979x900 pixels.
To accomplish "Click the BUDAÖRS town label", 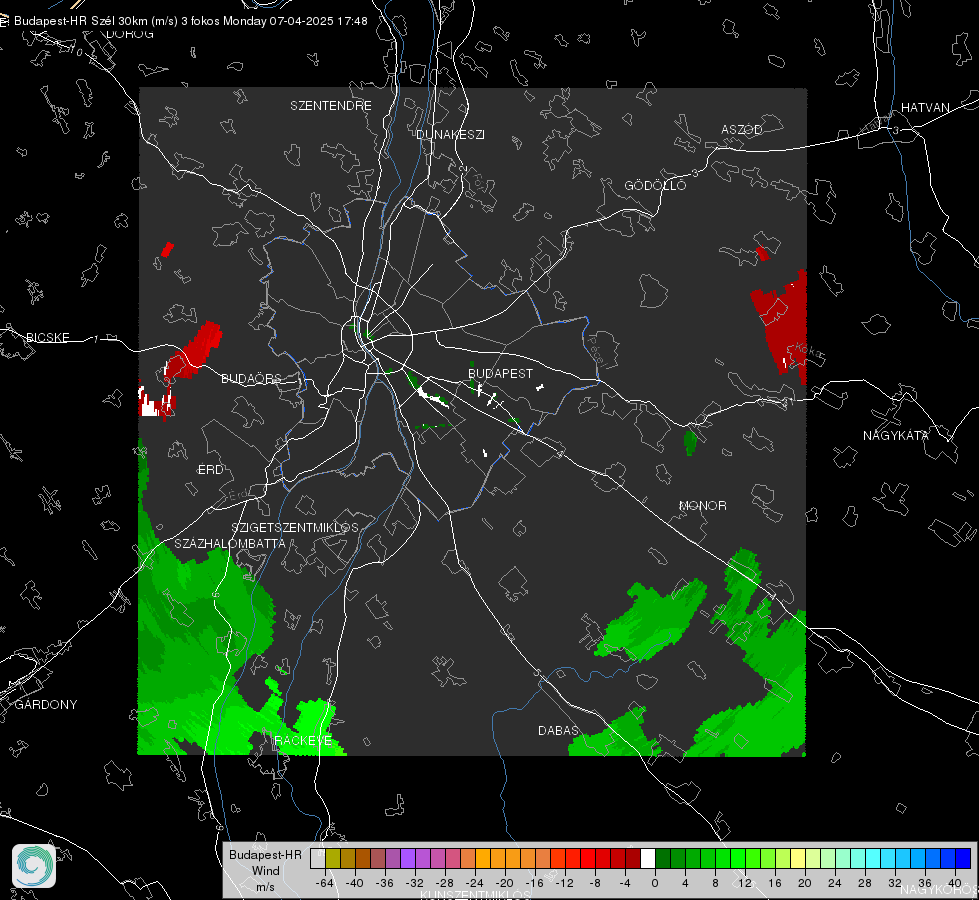I will click(252, 379).
